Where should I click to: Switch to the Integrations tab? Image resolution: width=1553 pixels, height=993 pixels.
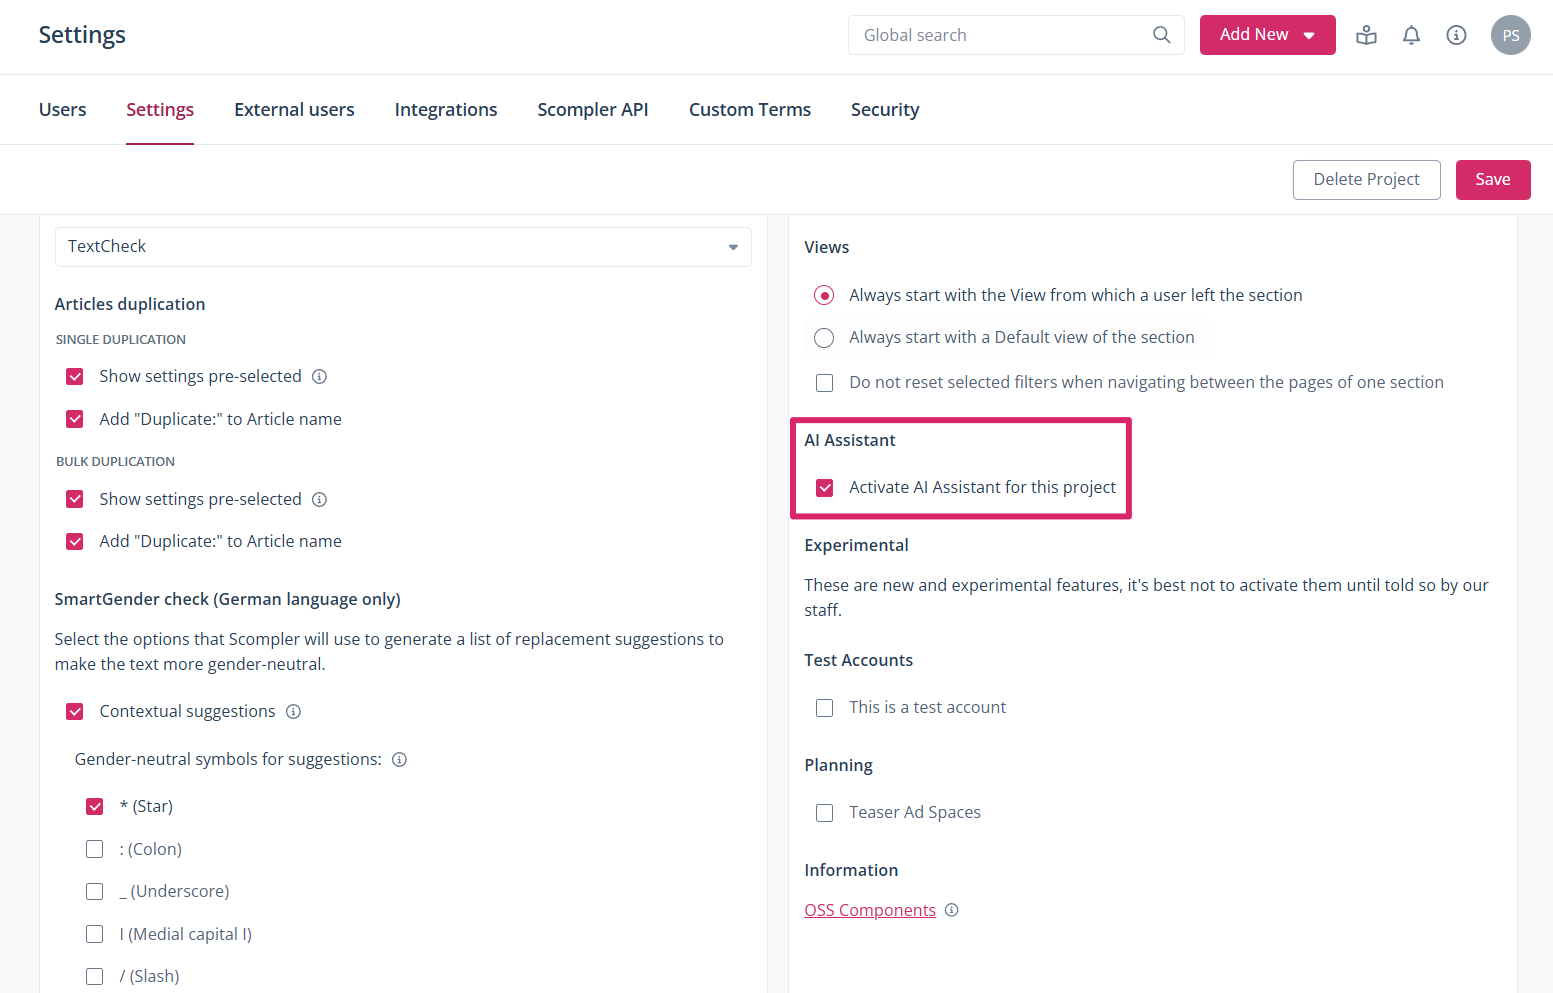(446, 110)
